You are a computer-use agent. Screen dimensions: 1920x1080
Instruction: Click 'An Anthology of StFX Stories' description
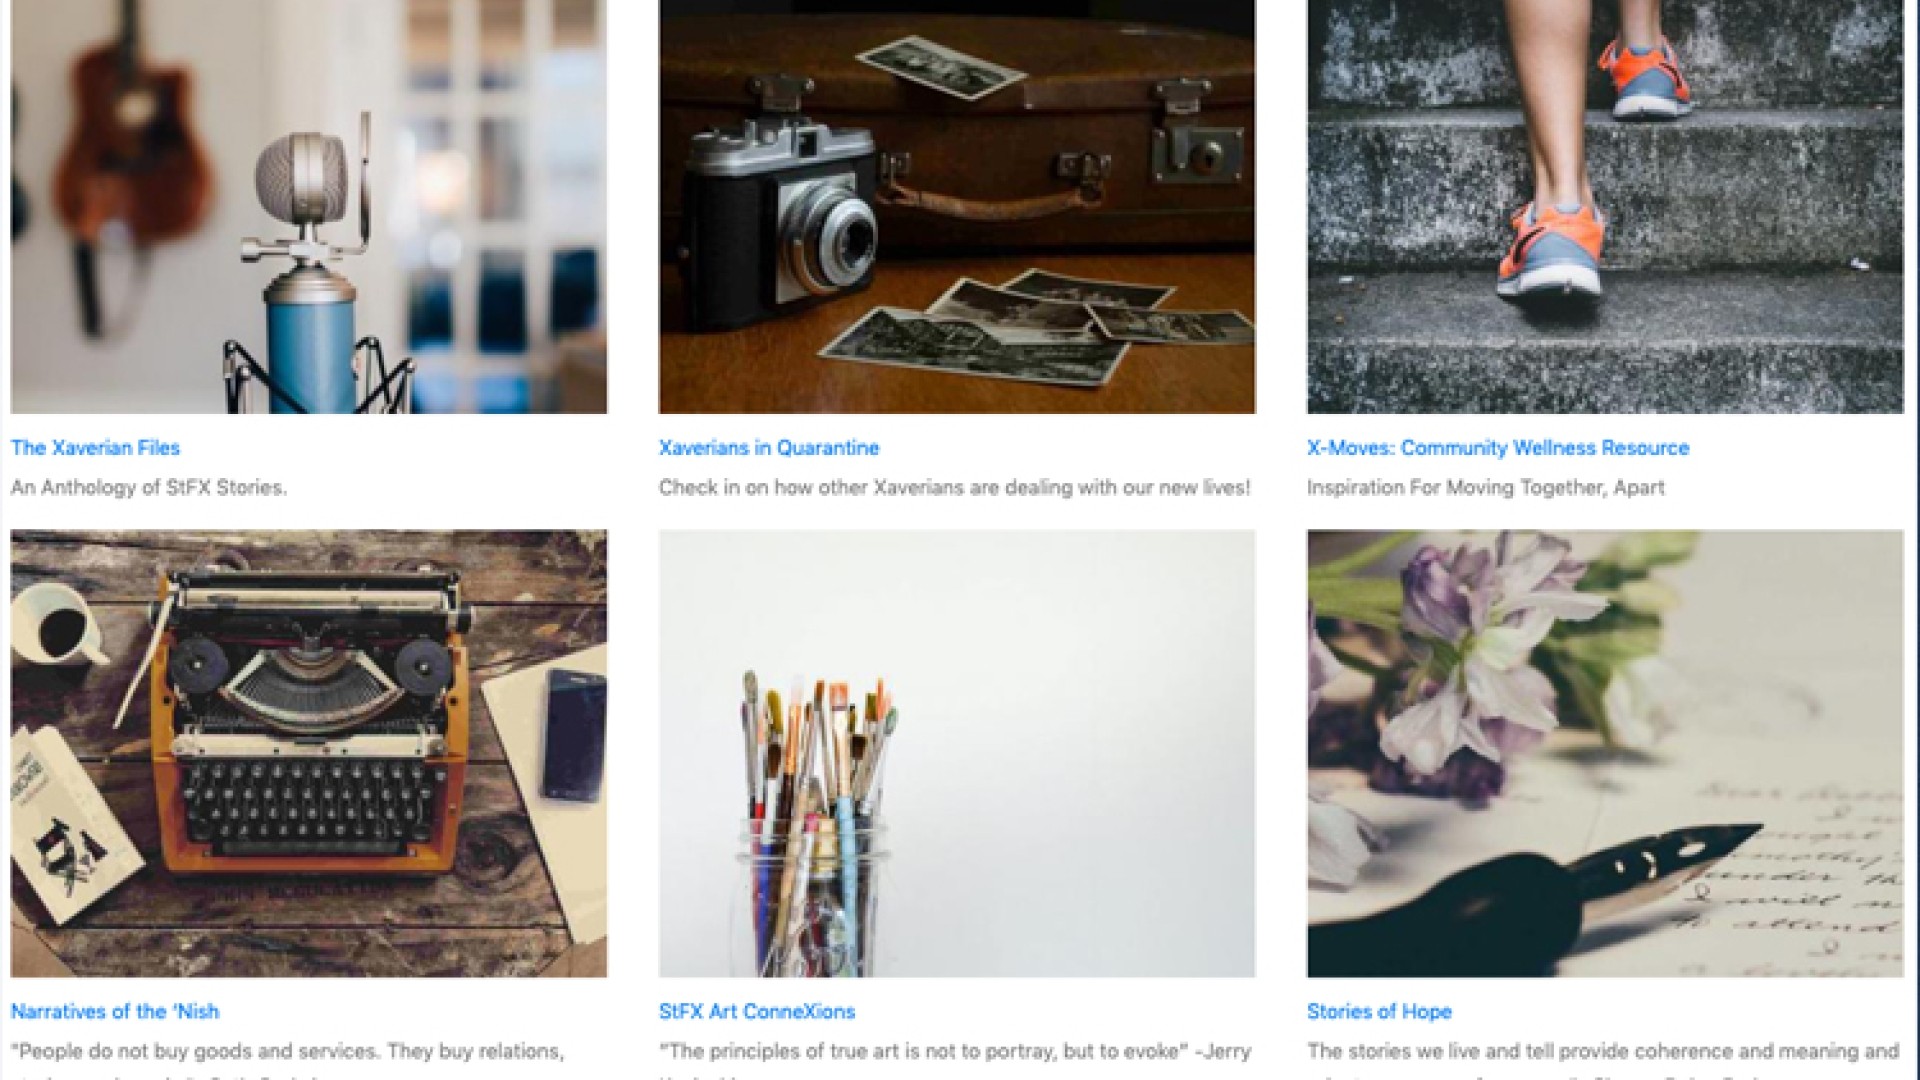pos(149,488)
